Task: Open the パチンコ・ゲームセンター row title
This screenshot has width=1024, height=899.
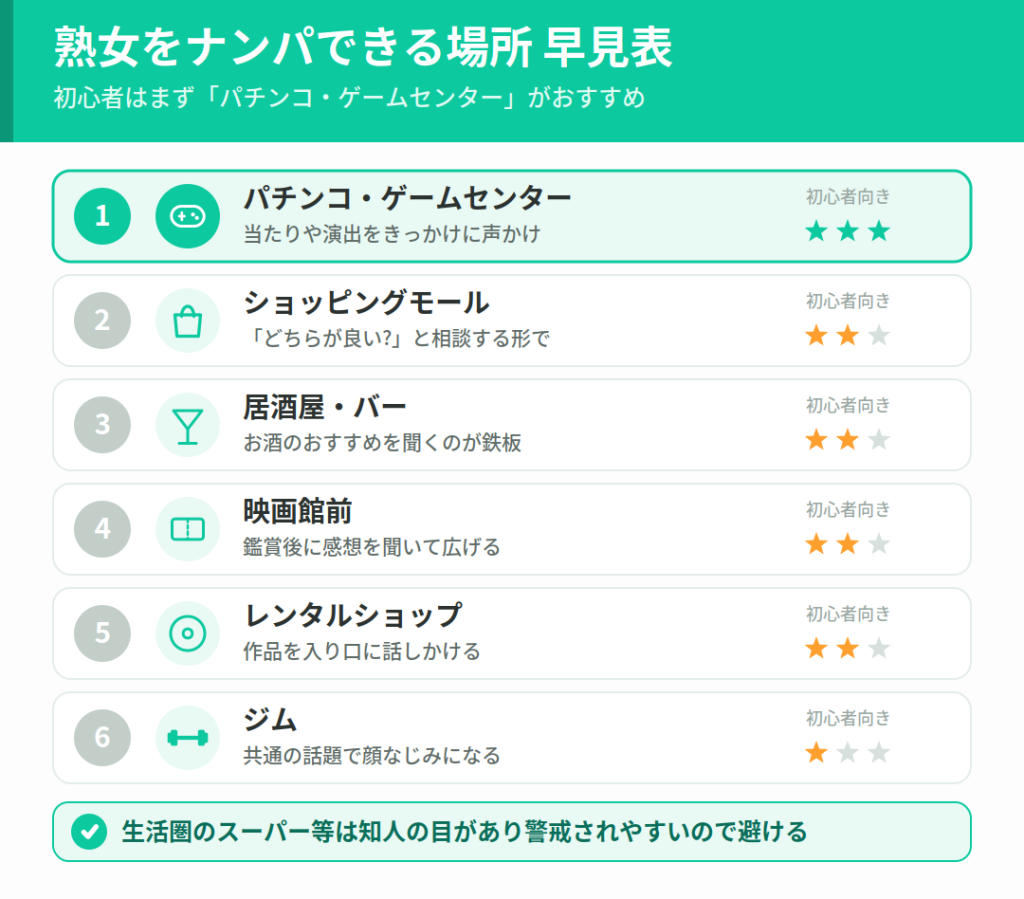Action: pyautogui.click(x=408, y=198)
